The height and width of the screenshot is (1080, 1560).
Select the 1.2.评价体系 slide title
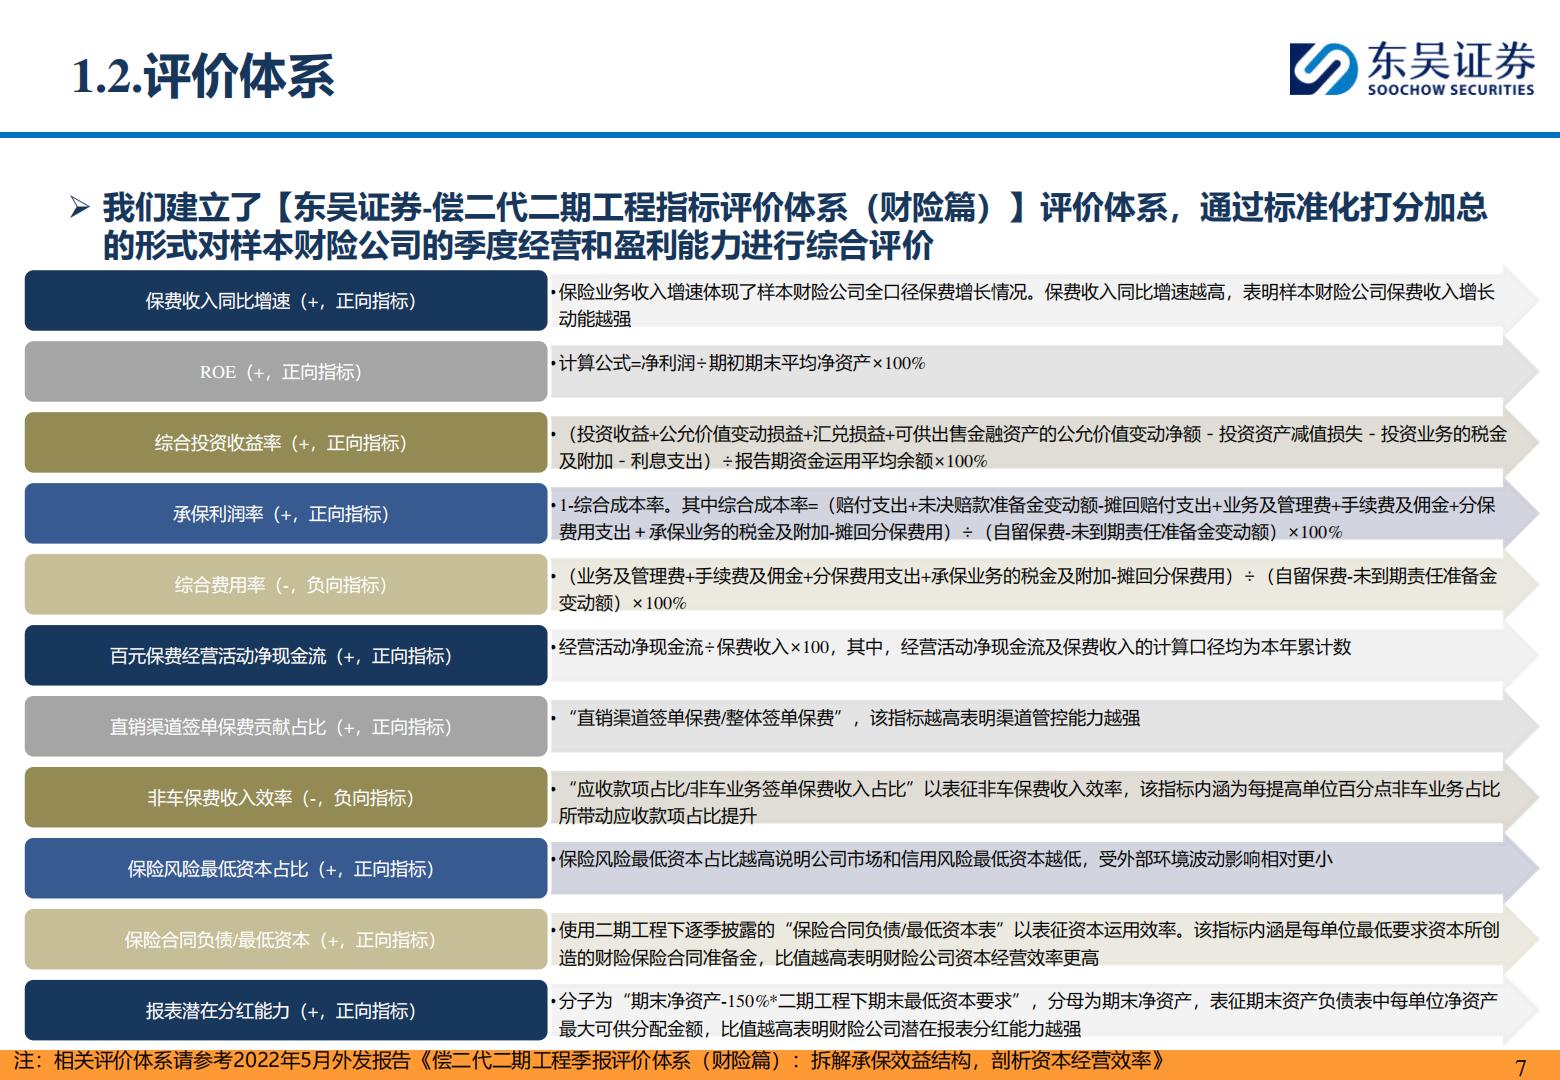point(203,77)
